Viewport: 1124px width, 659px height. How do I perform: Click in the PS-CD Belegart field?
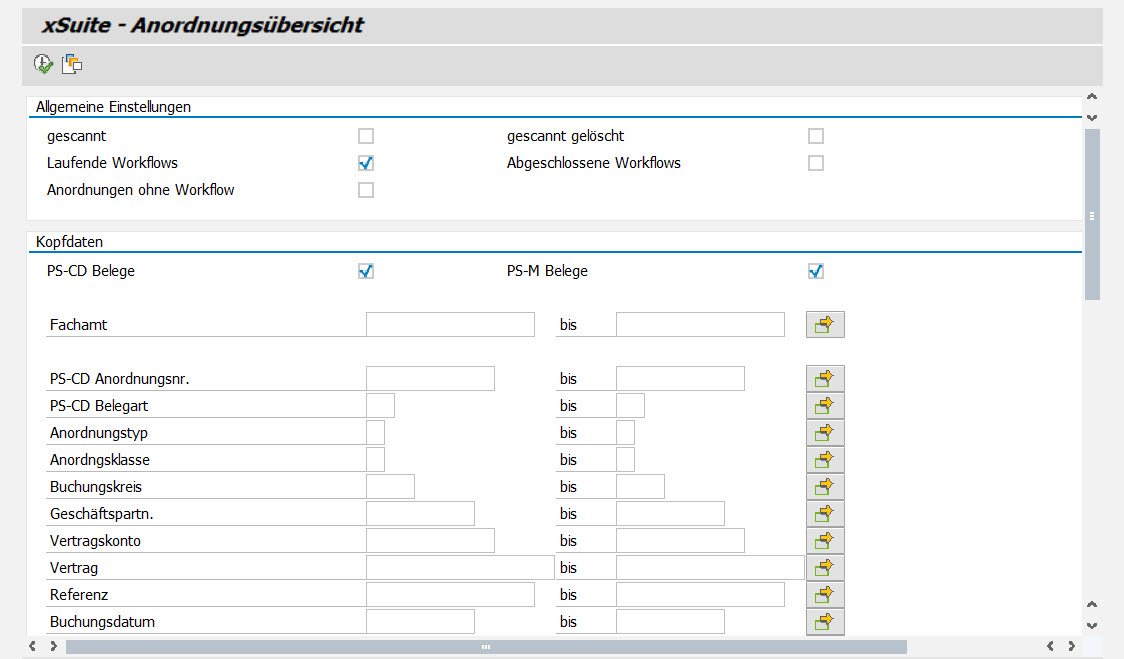coord(381,405)
